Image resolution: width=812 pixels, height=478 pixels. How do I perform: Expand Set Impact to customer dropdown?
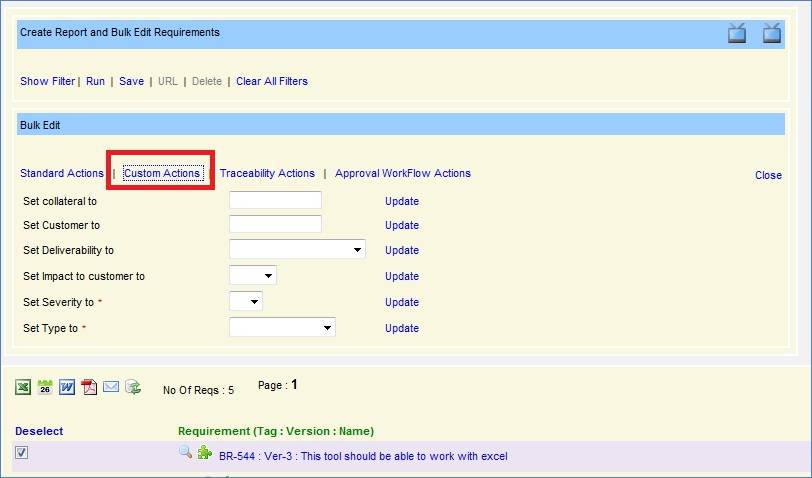(253, 275)
